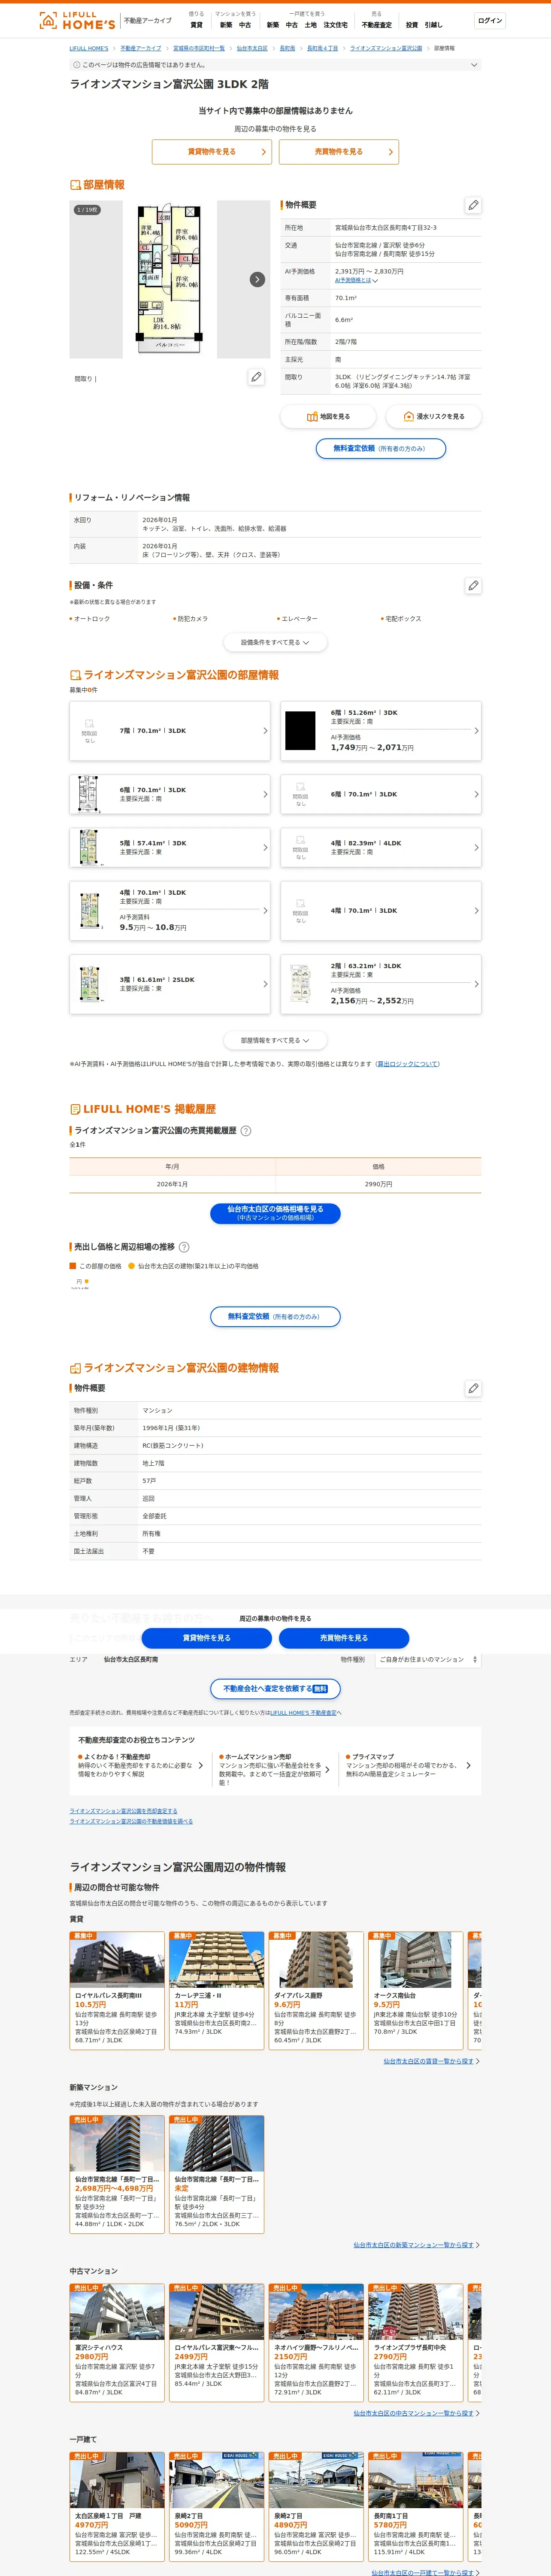Open the 5階 57.41m² 3DK room card
Viewport: 551px width, 2576px height.
(x=170, y=847)
